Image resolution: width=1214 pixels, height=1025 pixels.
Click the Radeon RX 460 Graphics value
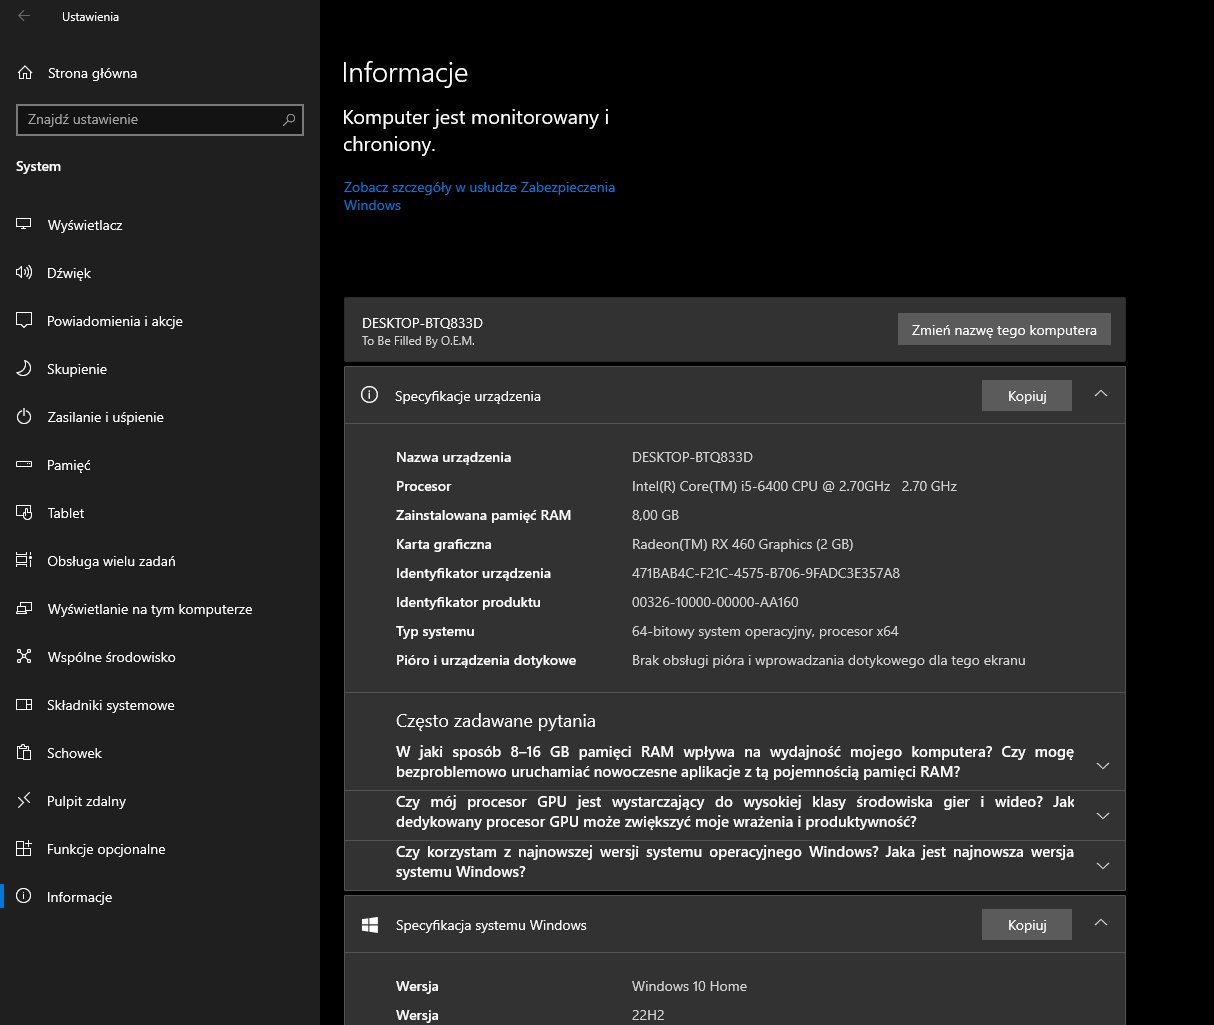pyautogui.click(x=742, y=544)
